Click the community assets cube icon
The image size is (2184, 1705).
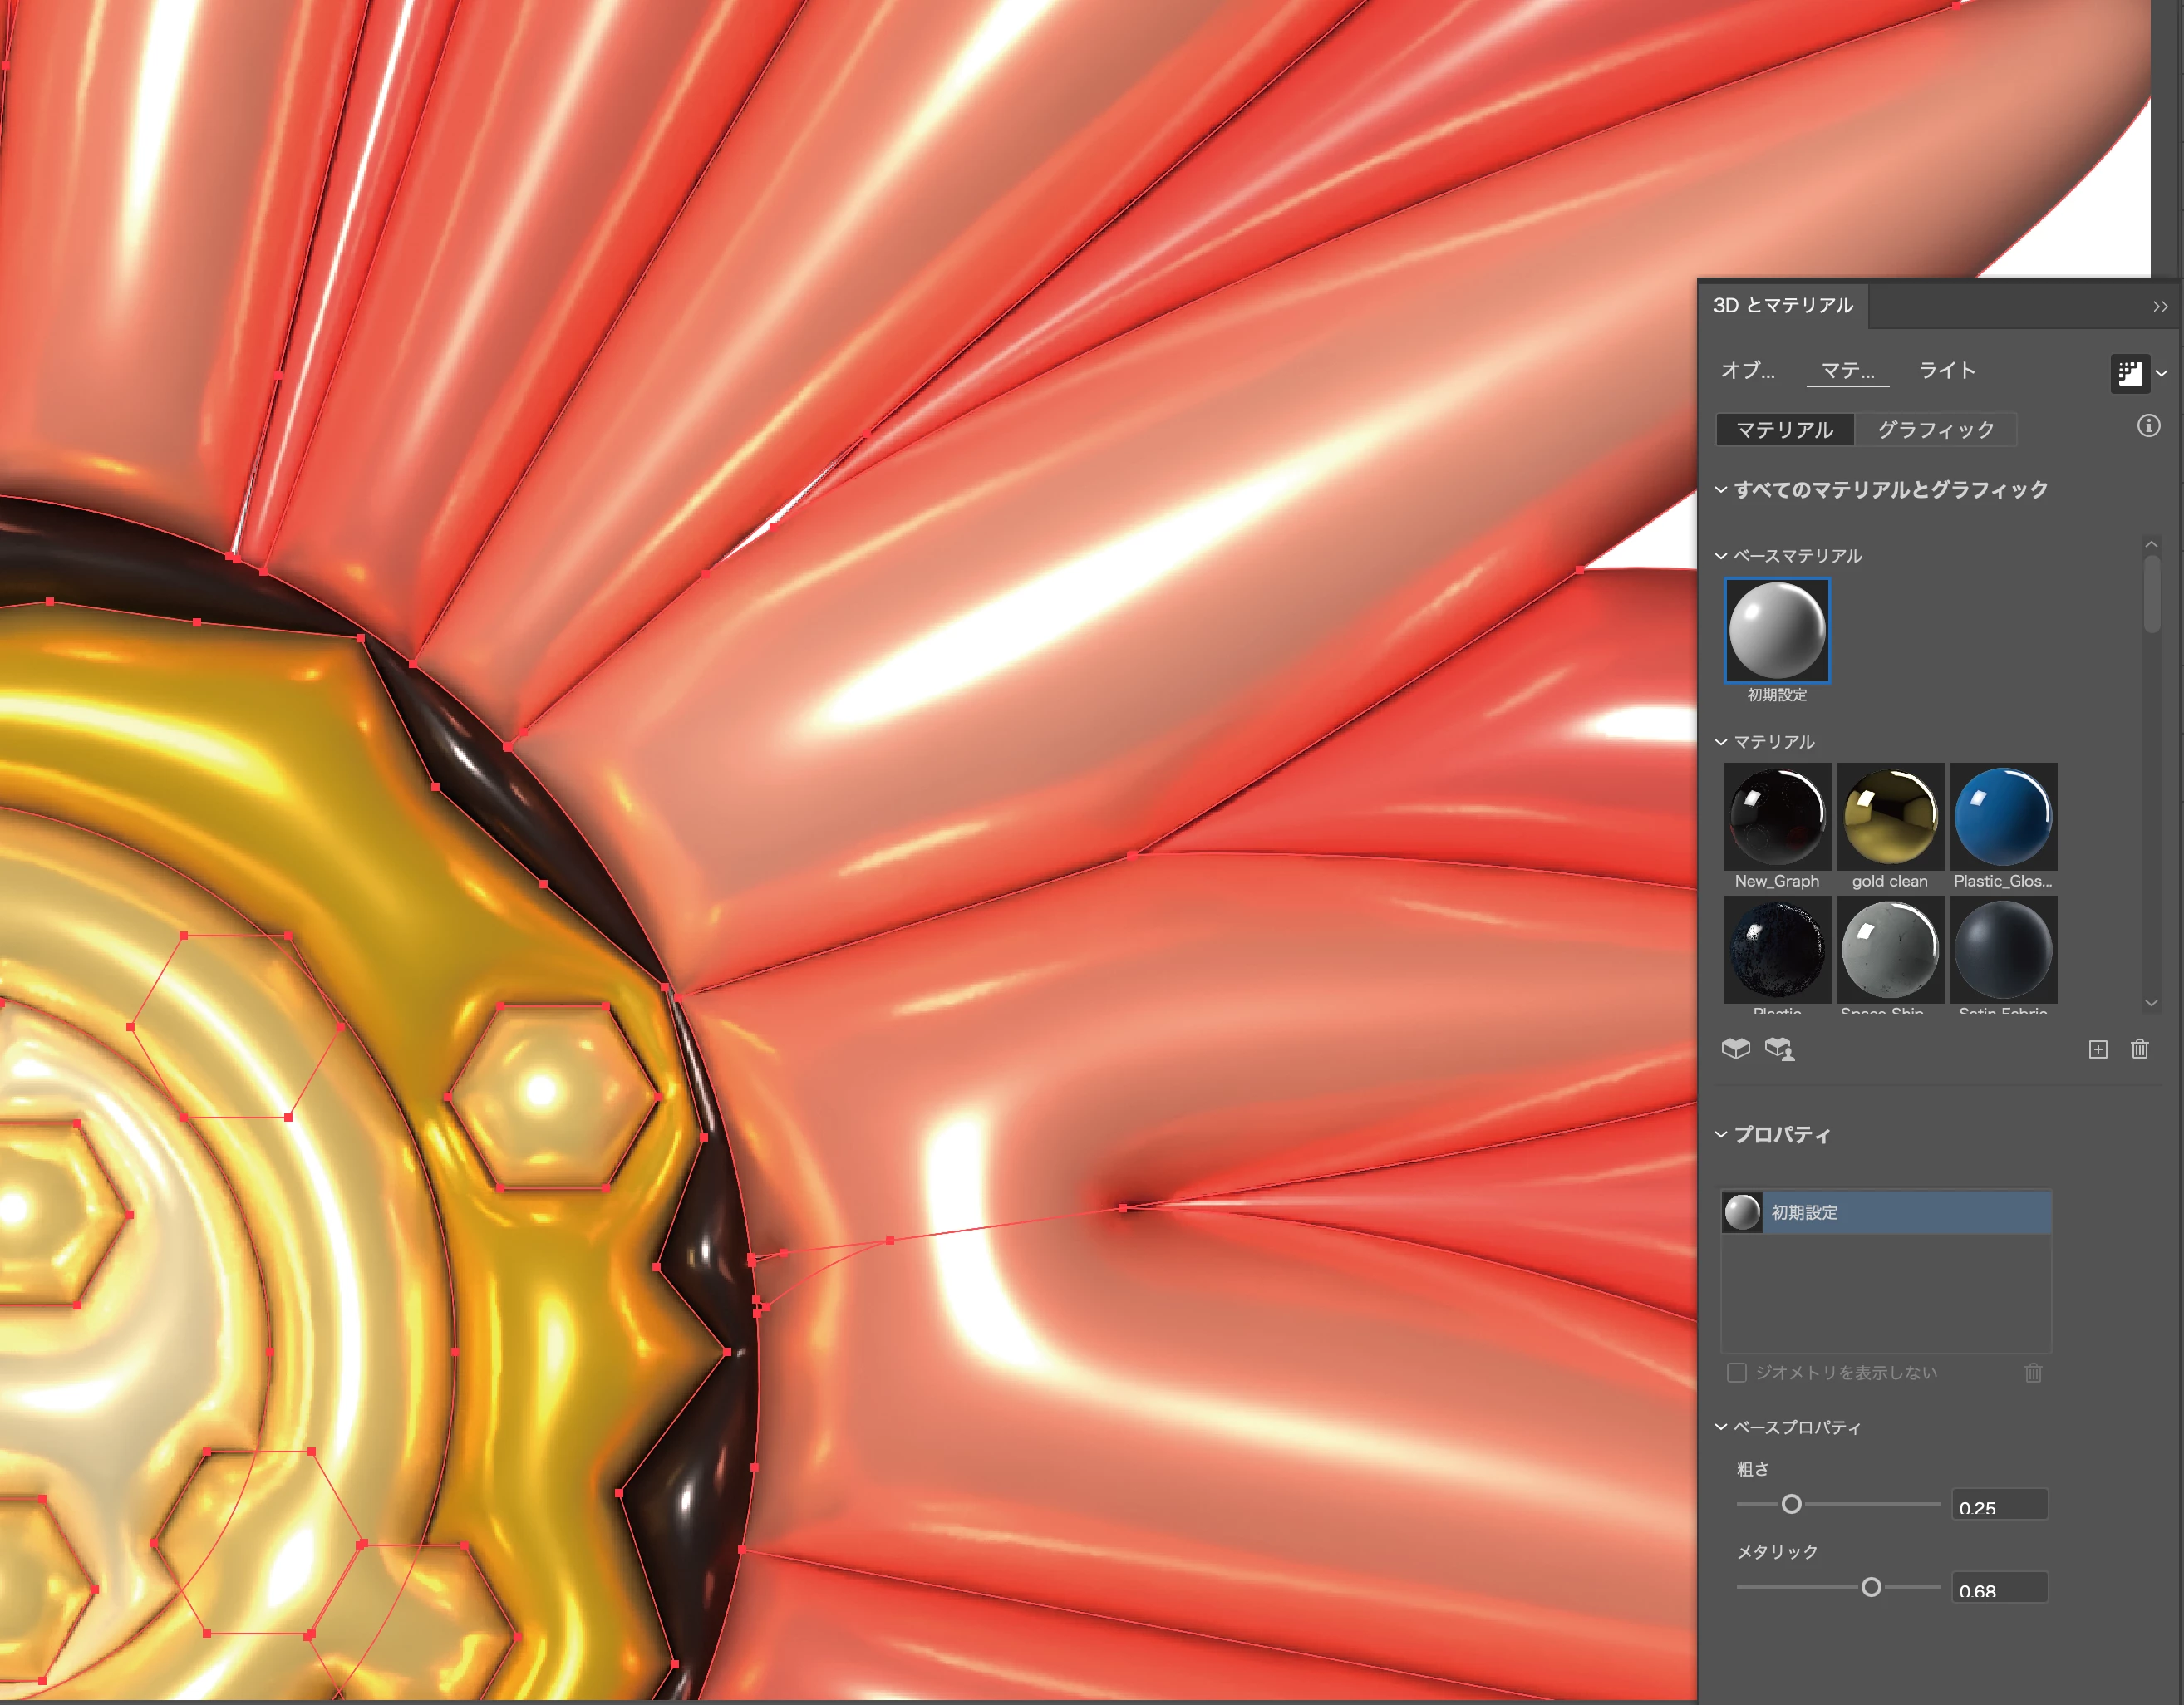(1779, 1048)
